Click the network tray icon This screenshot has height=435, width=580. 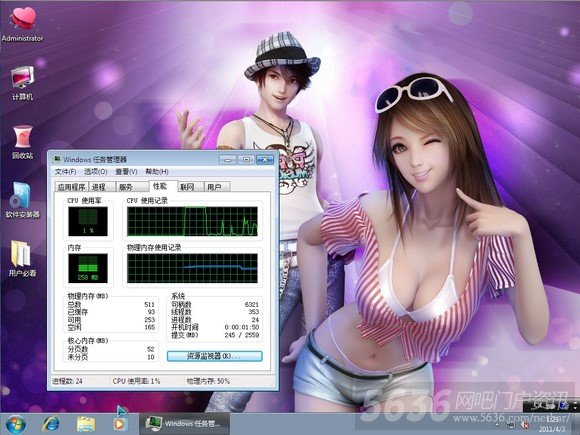[x=512, y=425]
